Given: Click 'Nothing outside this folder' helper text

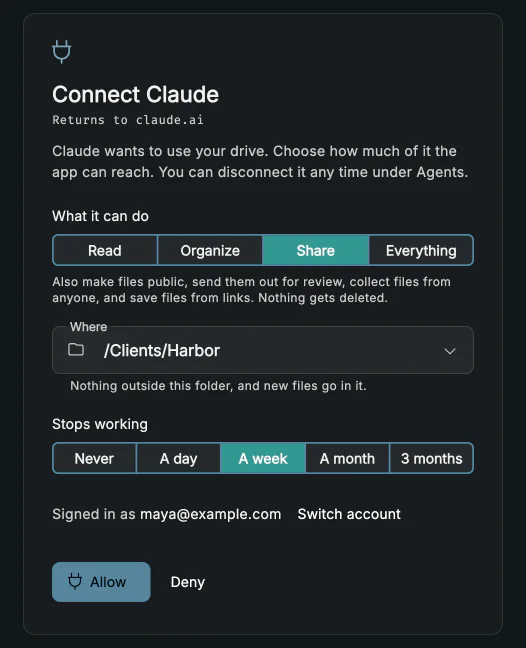Looking at the screenshot, I should click(218, 386).
